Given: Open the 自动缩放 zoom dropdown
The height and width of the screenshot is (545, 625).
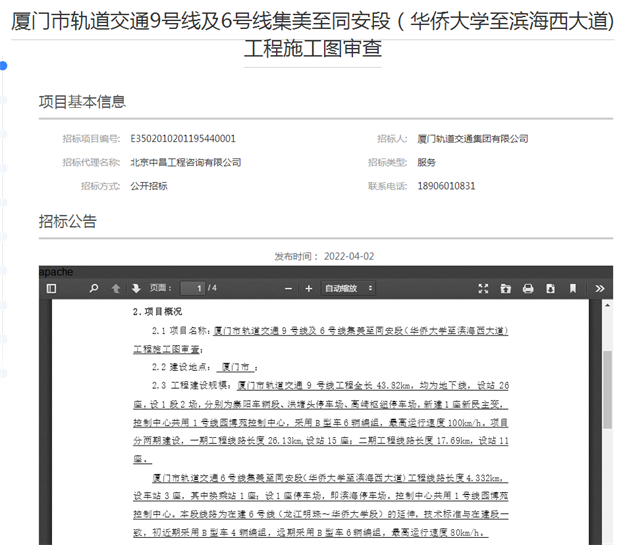Looking at the screenshot, I should coord(348,288).
